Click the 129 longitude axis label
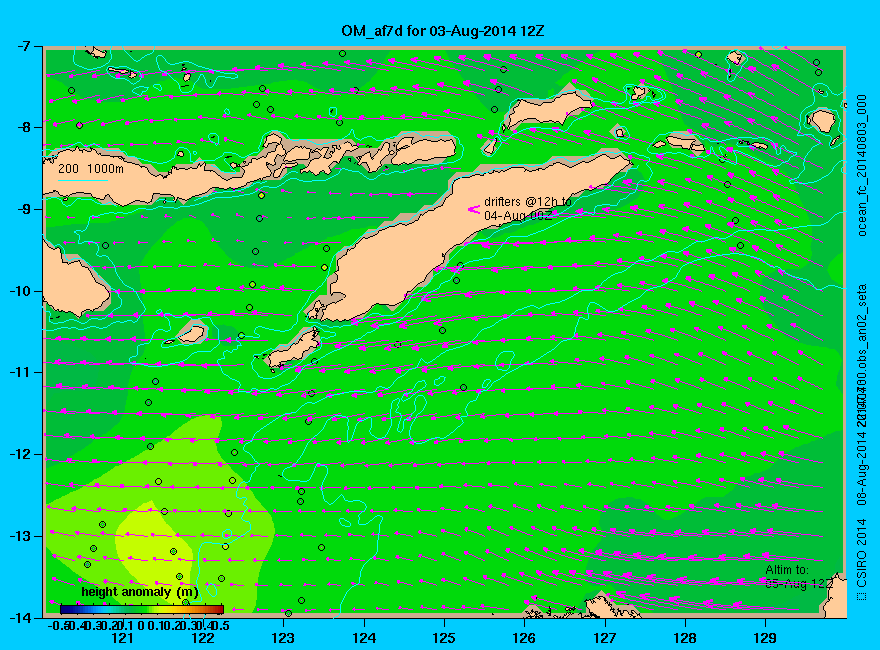 point(765,638)
